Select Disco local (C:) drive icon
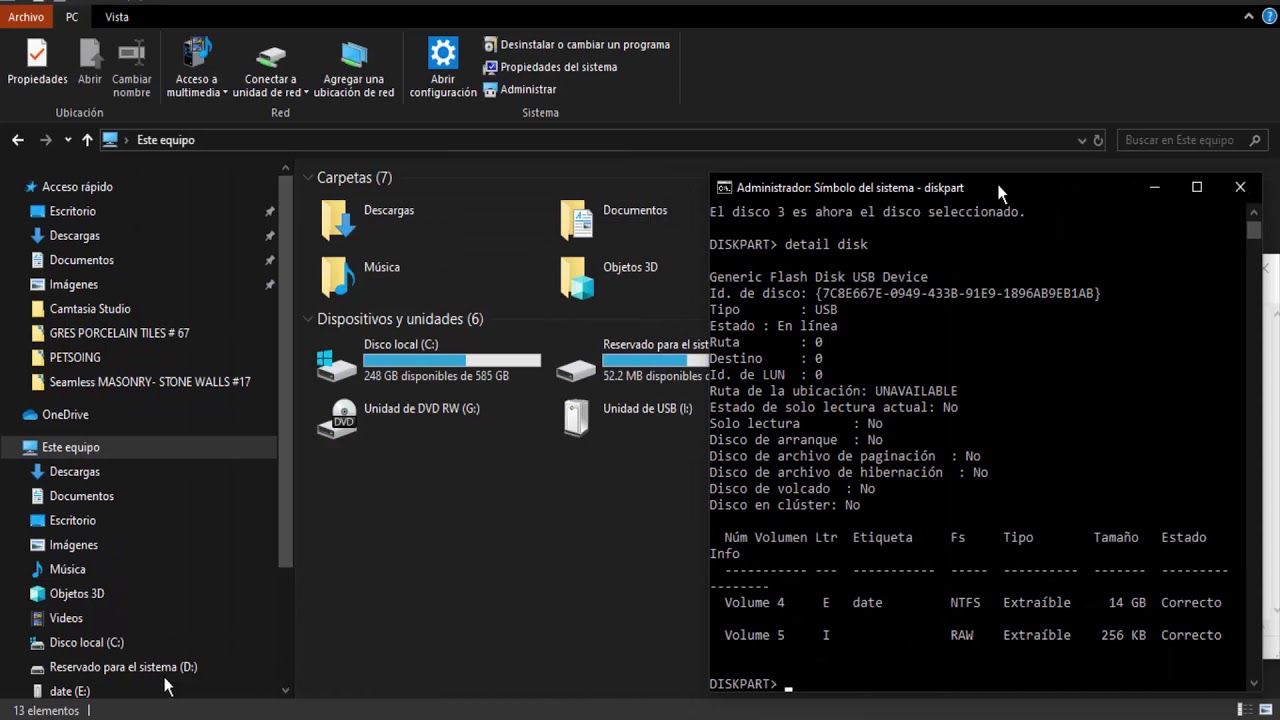Screen dimensions: 1280x720 coord(336,366)
